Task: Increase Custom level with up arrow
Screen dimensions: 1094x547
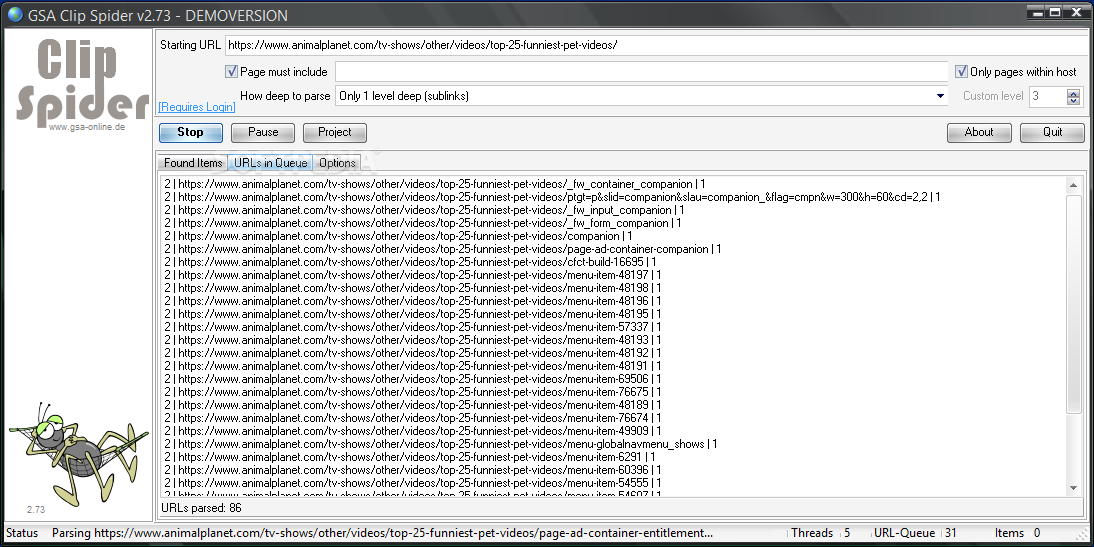Action: 1073,92
